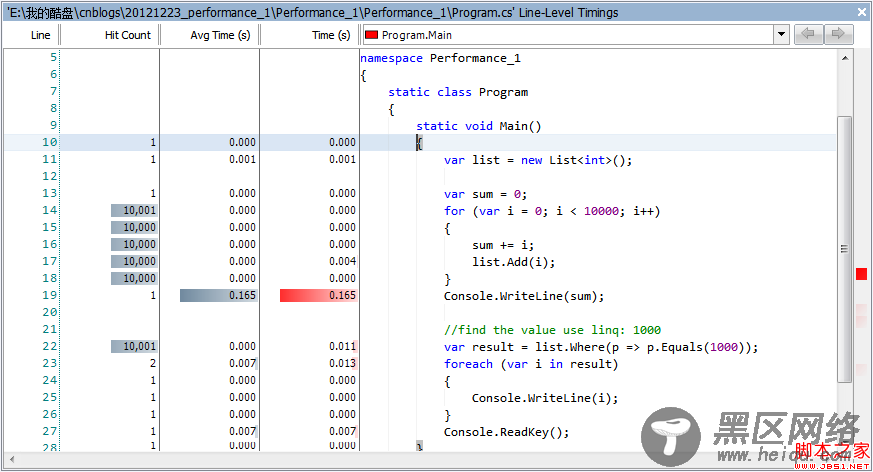The width and height of the screenshot is (873, 472).
Task: Click 'static void Main()' in code
Action: tap(479, 126)
